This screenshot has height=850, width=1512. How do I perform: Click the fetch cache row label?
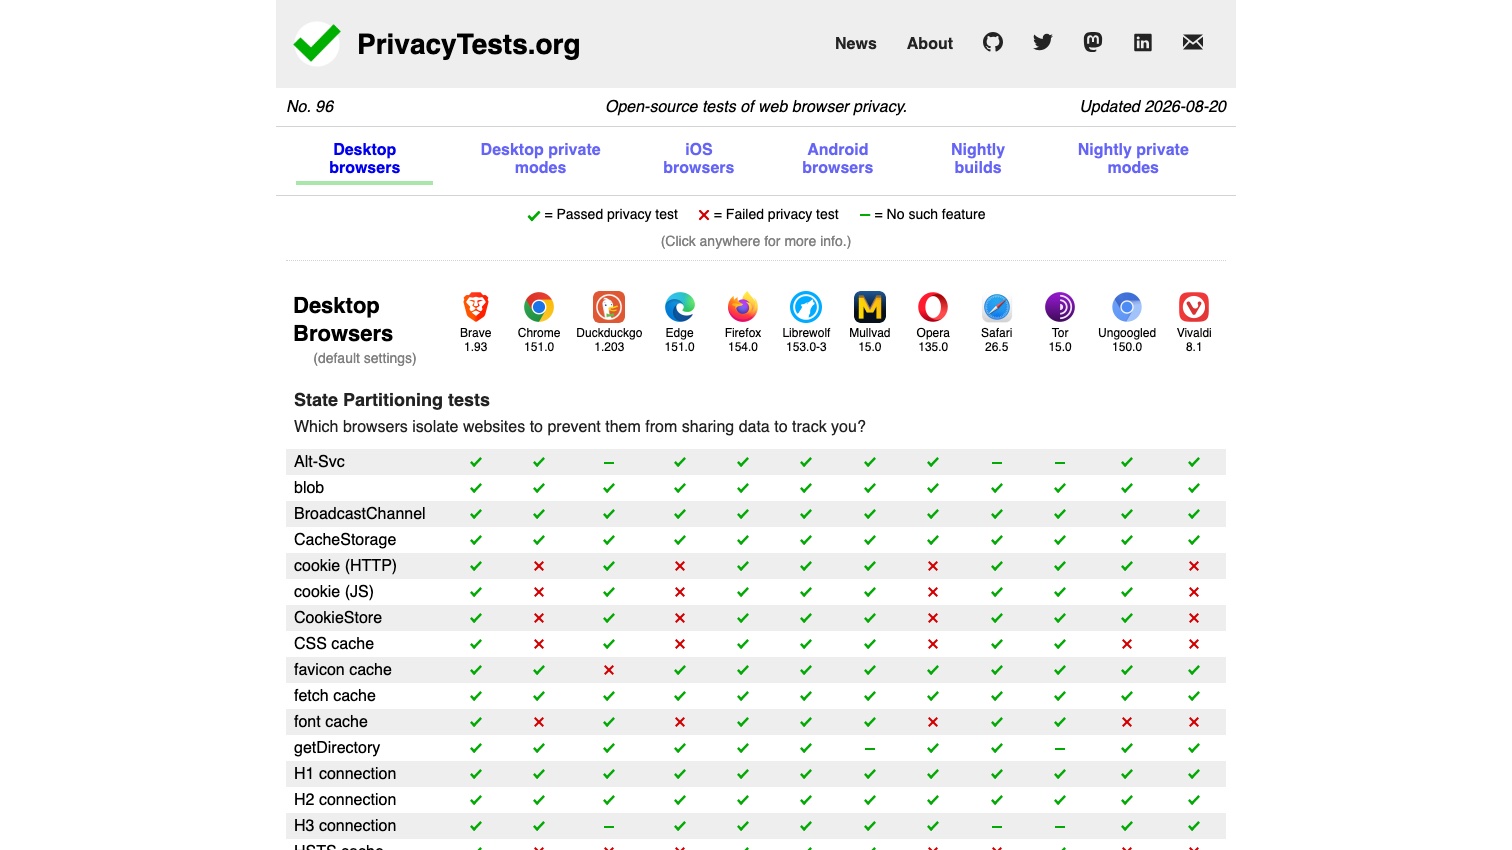pos(335,695)
